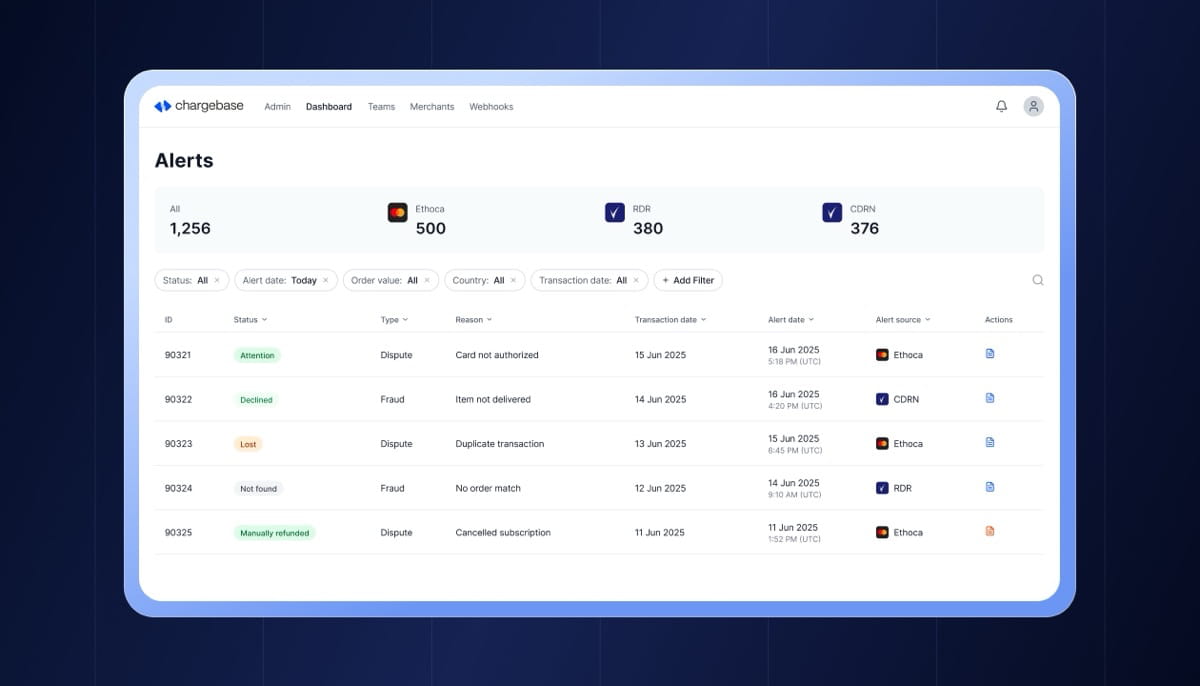Open document icon for alert 90321
The width and height of the screenshot is (1200, 686).
[x=990, y=353]
